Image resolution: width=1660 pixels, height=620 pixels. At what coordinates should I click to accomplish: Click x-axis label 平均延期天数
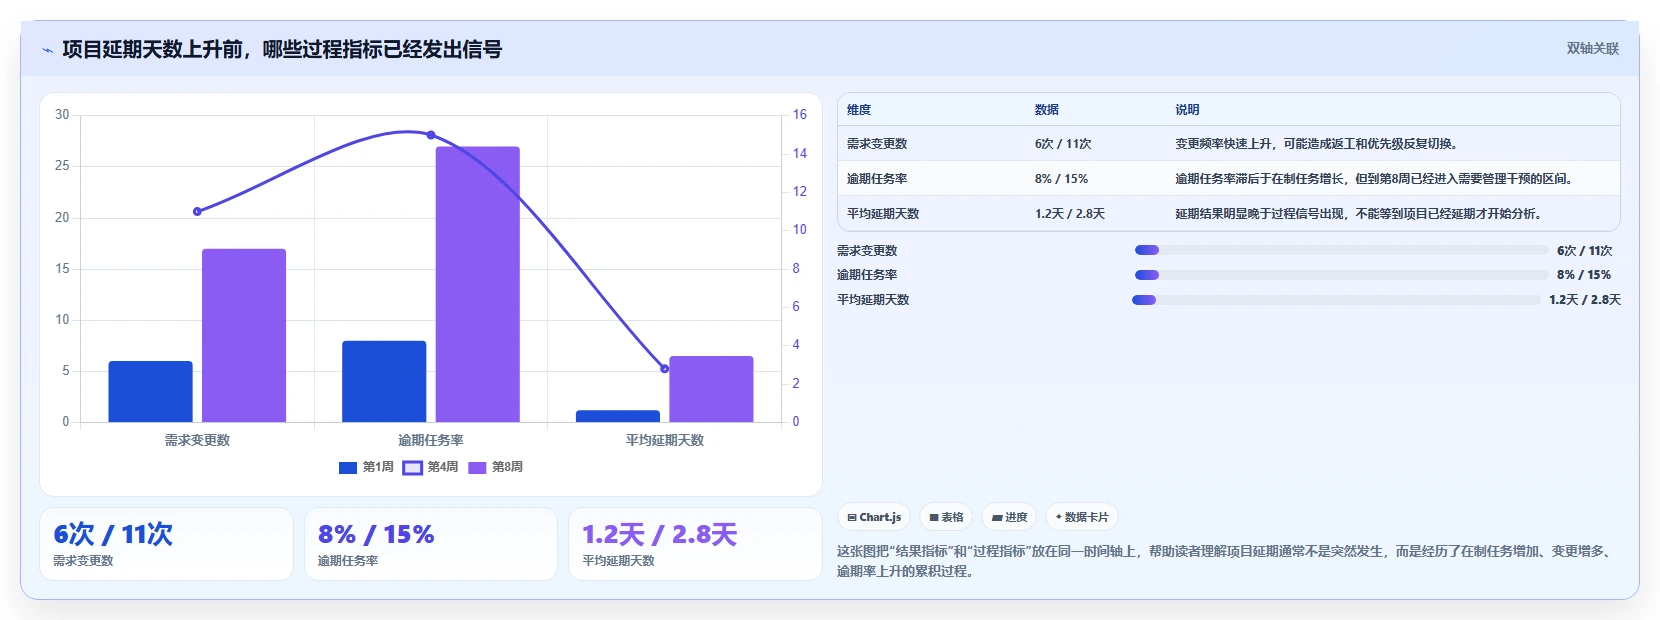665,440
